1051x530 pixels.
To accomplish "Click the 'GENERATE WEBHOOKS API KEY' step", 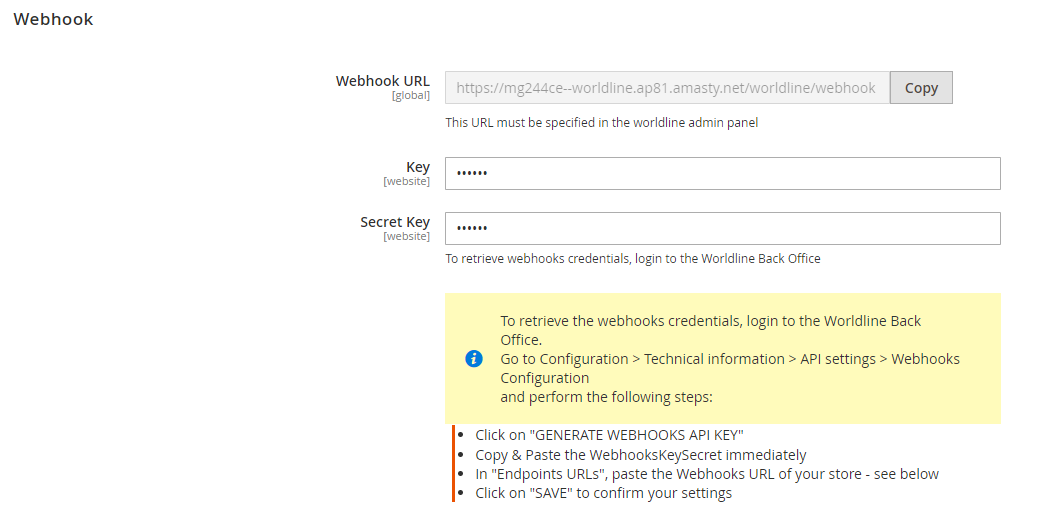I will coord(609,435).
